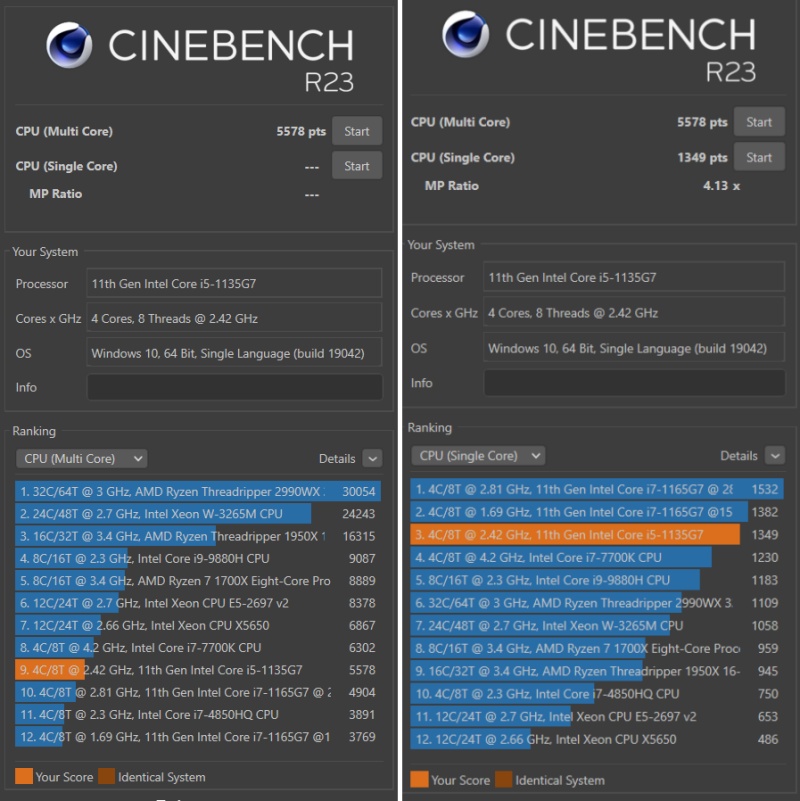
Task: Select the Xeon W-3265M row scoring 1058
Action: [x=597, y=626]
